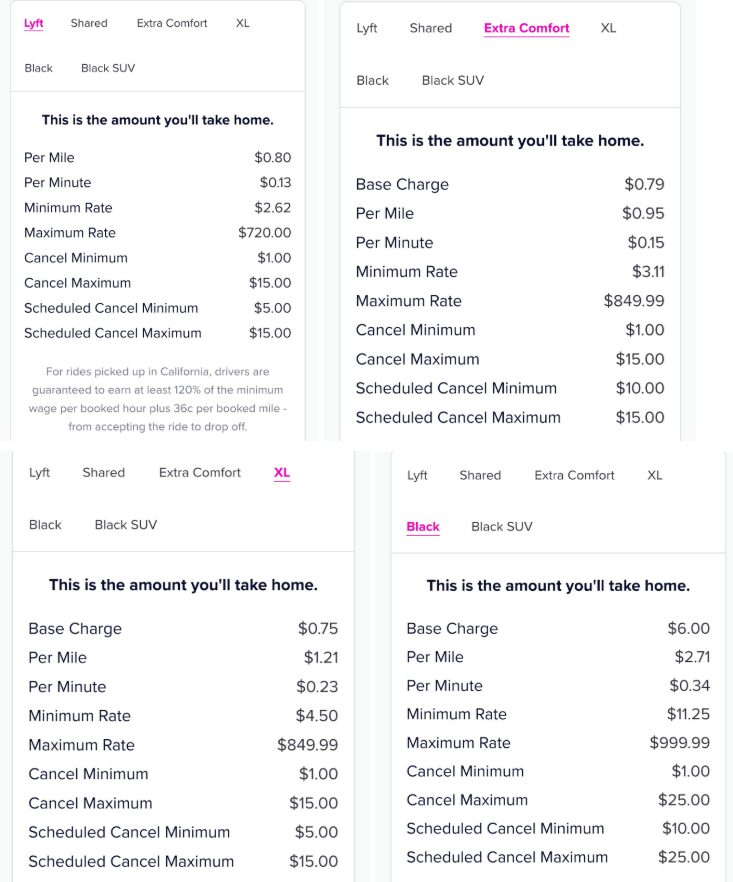Select the underlined pink XL tab

(x=282, y=472)
